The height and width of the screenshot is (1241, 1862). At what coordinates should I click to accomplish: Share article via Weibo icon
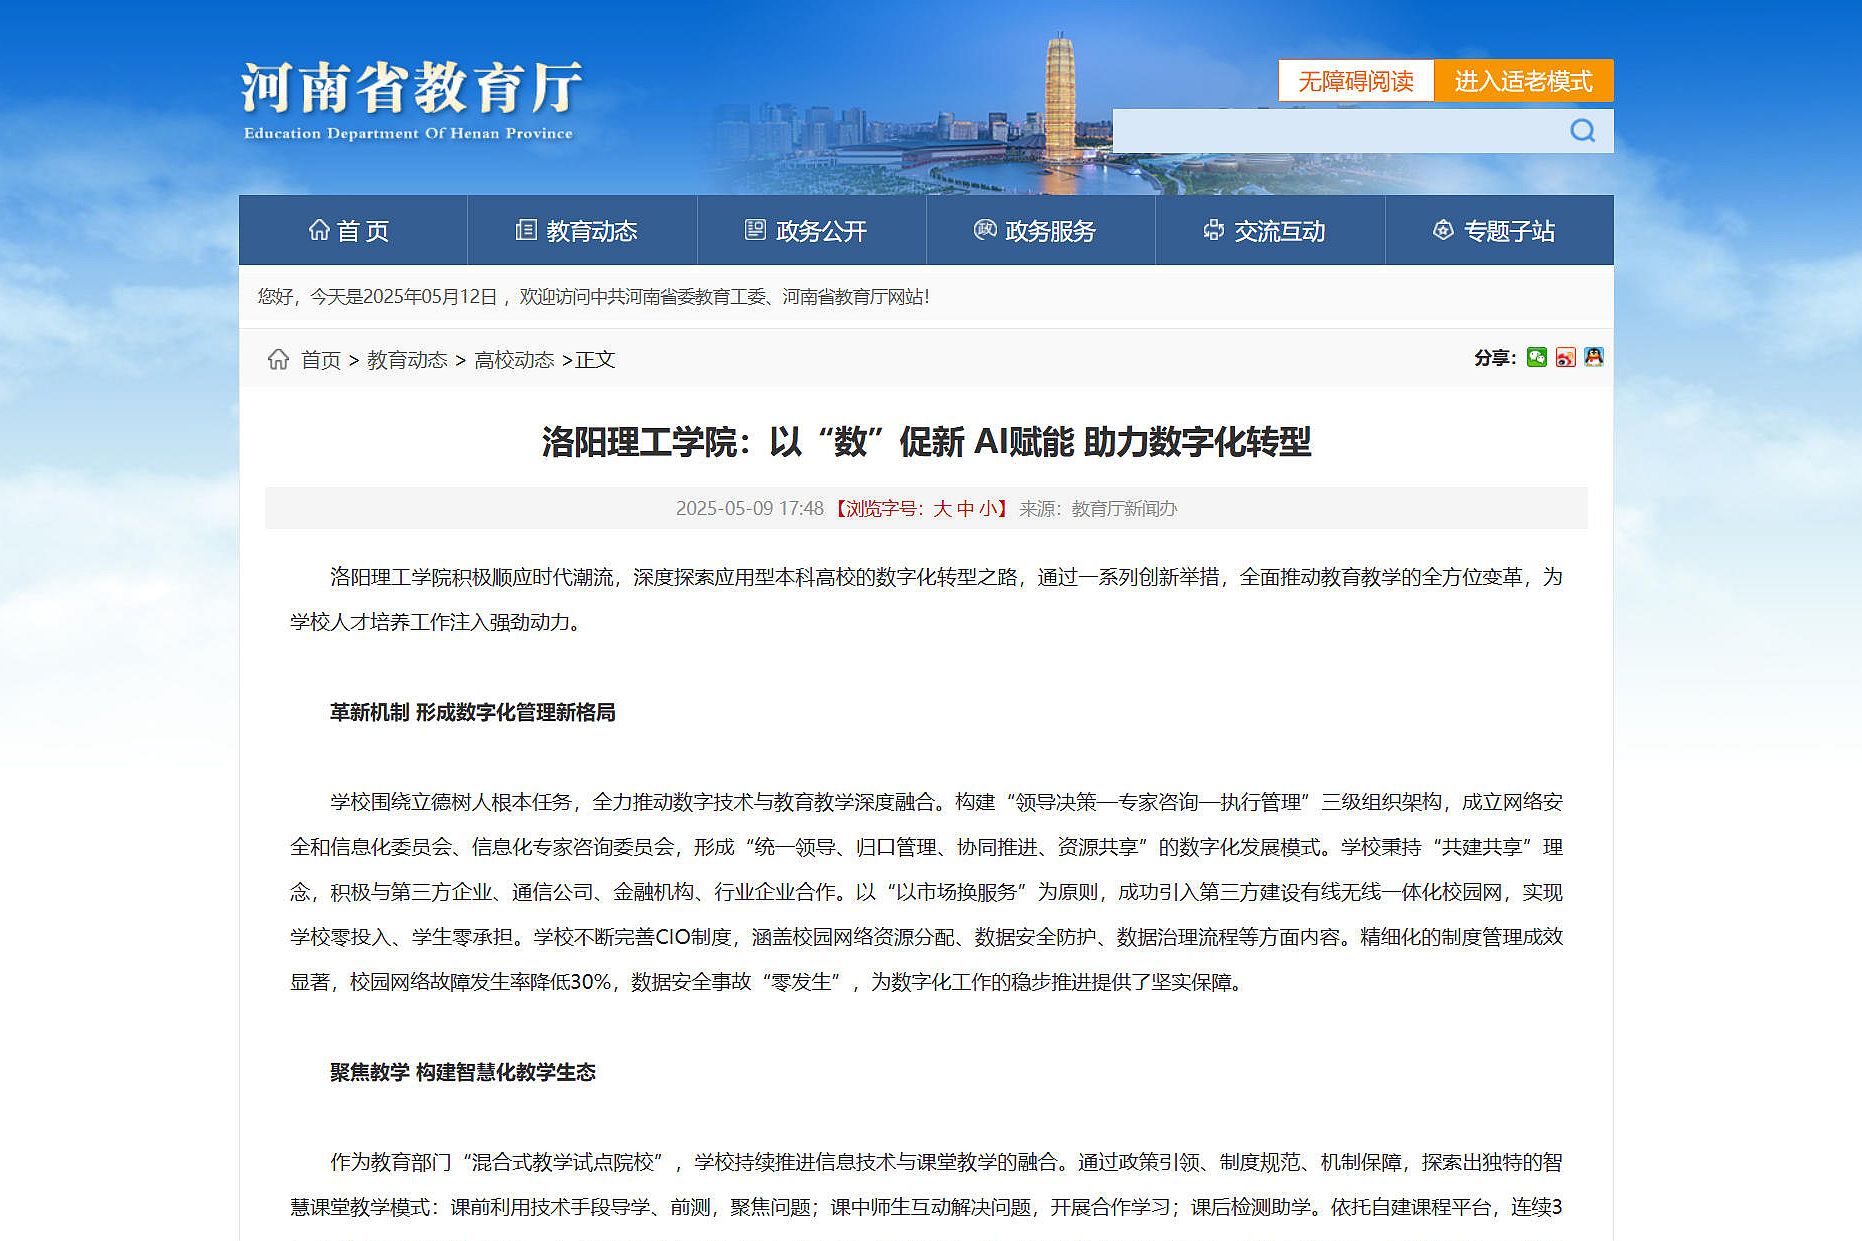tap(1565, 357)
